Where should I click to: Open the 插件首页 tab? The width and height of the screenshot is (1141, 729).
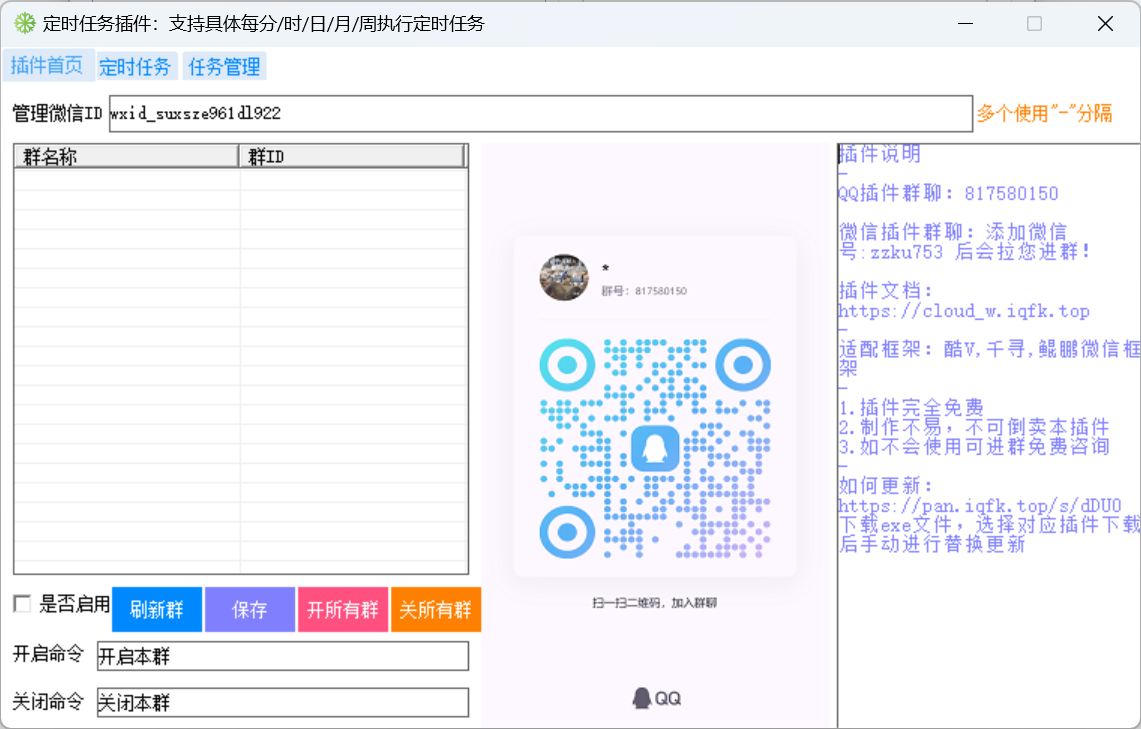[48, 66]
